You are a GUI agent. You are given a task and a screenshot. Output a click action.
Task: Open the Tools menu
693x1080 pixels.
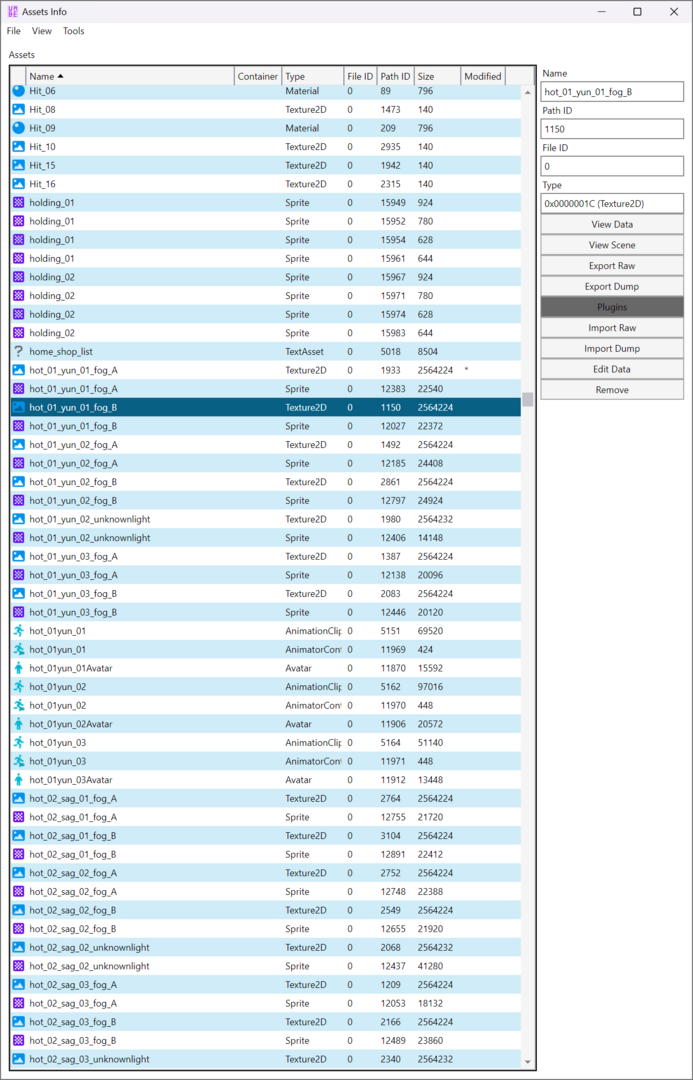point(74,31)
